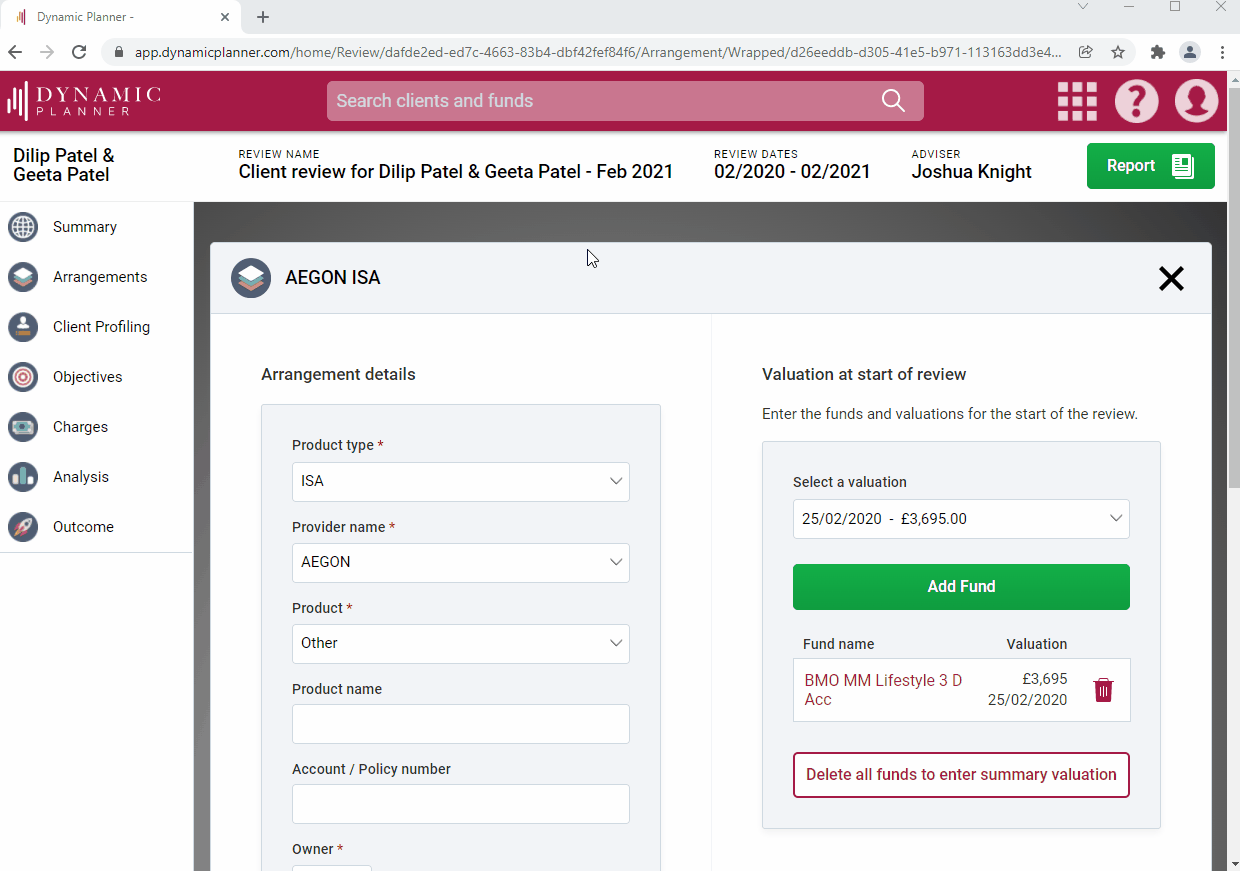Open the Product dropdown showing Other
This screenshot has height=871, width=1240.
click(x=461, y=644)
